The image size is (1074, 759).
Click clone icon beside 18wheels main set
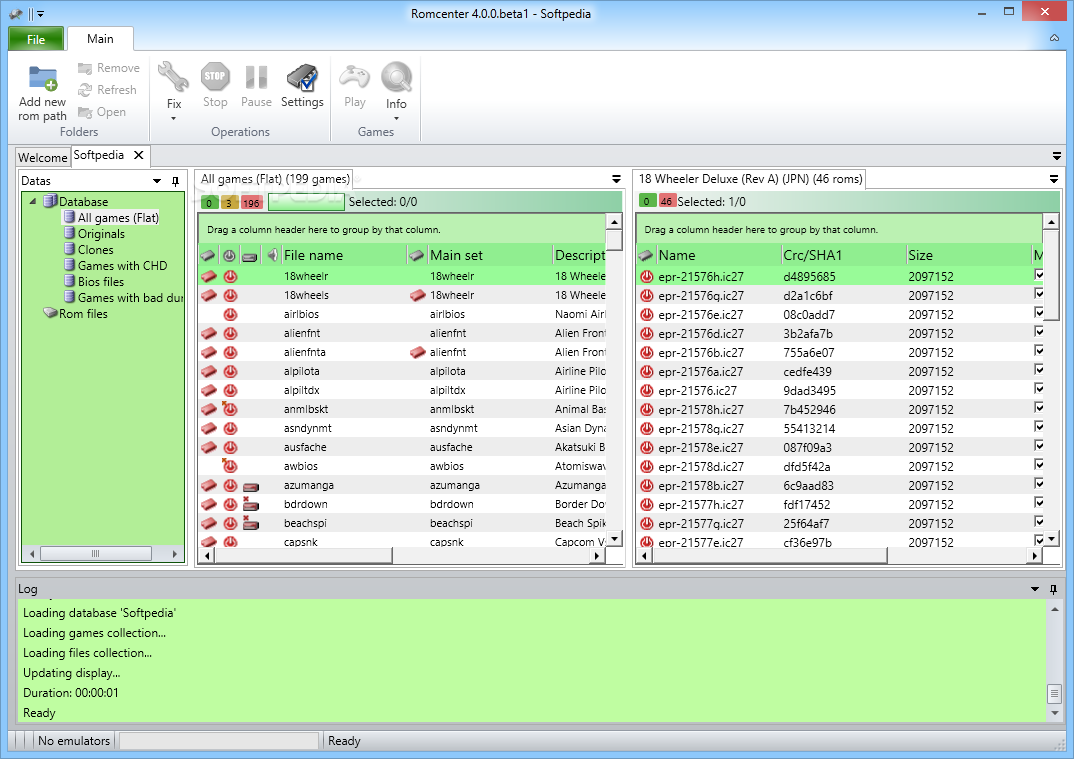(418, 295)
